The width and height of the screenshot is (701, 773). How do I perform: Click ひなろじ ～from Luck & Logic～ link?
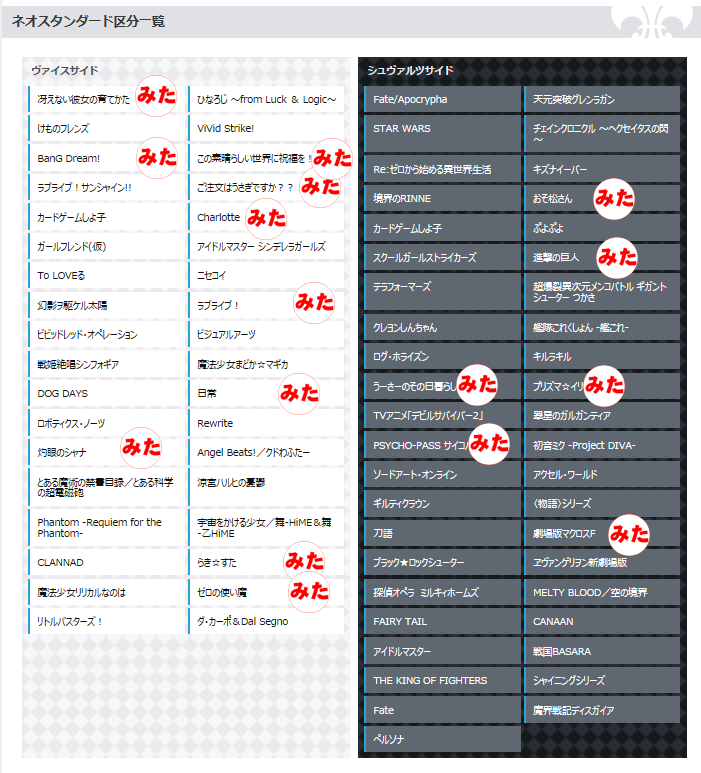[x=266, y=99]
